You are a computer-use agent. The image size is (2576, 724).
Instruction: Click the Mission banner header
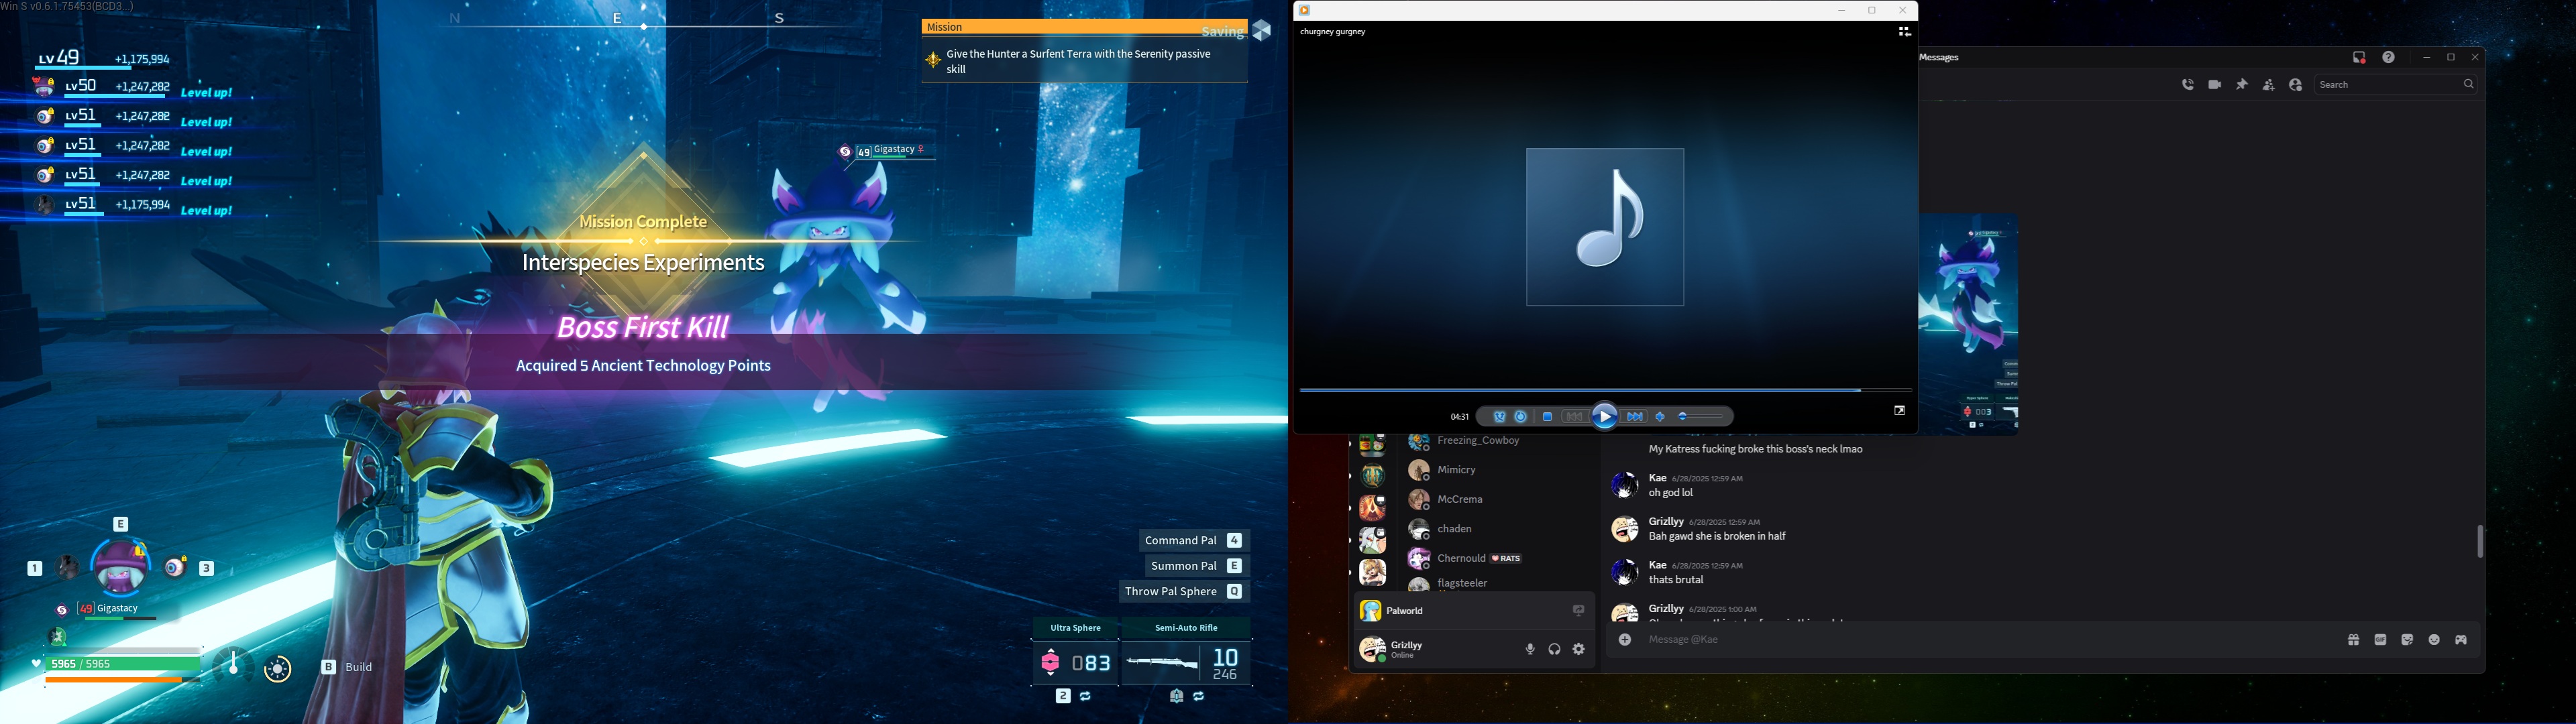pyautogui.click(x=1084, y=27)
